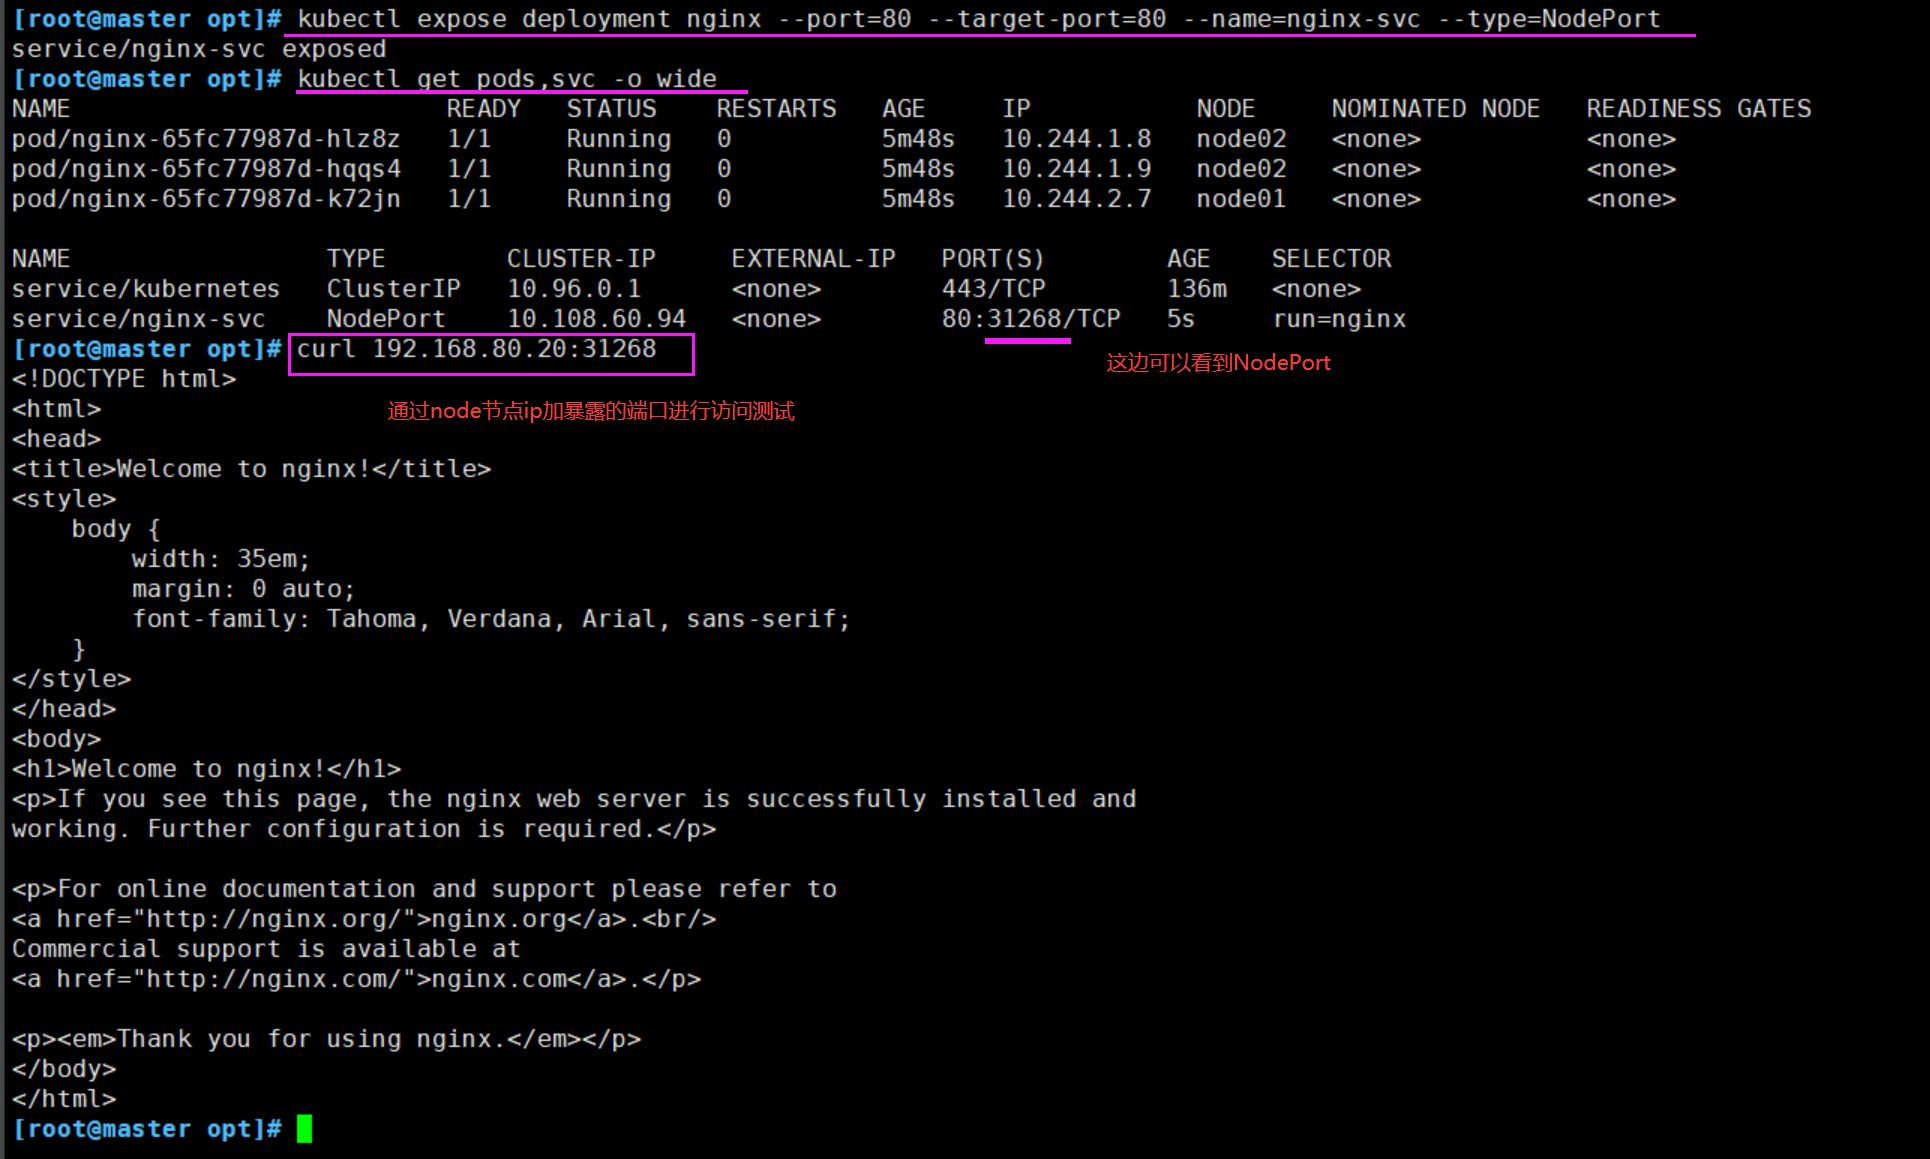This screenshot has width=1930, height=1159.
Task: Click the closing </html> tag line
Action: [x=64, y=1099]
